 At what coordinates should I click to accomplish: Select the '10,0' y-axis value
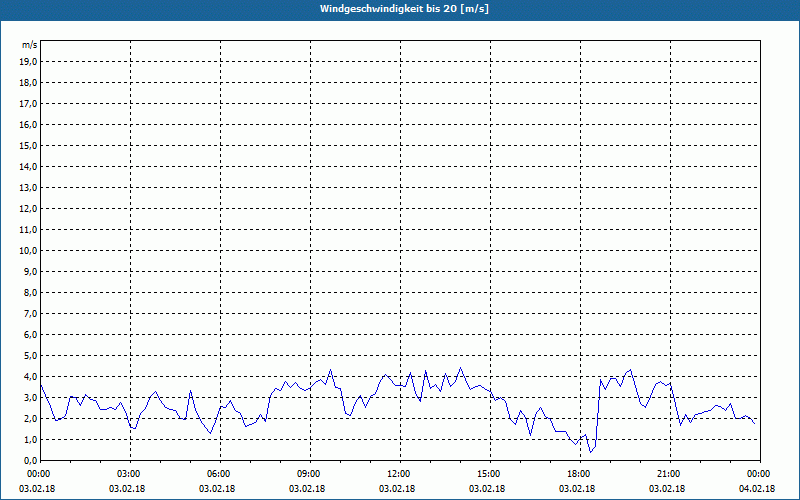click(29, 251)
